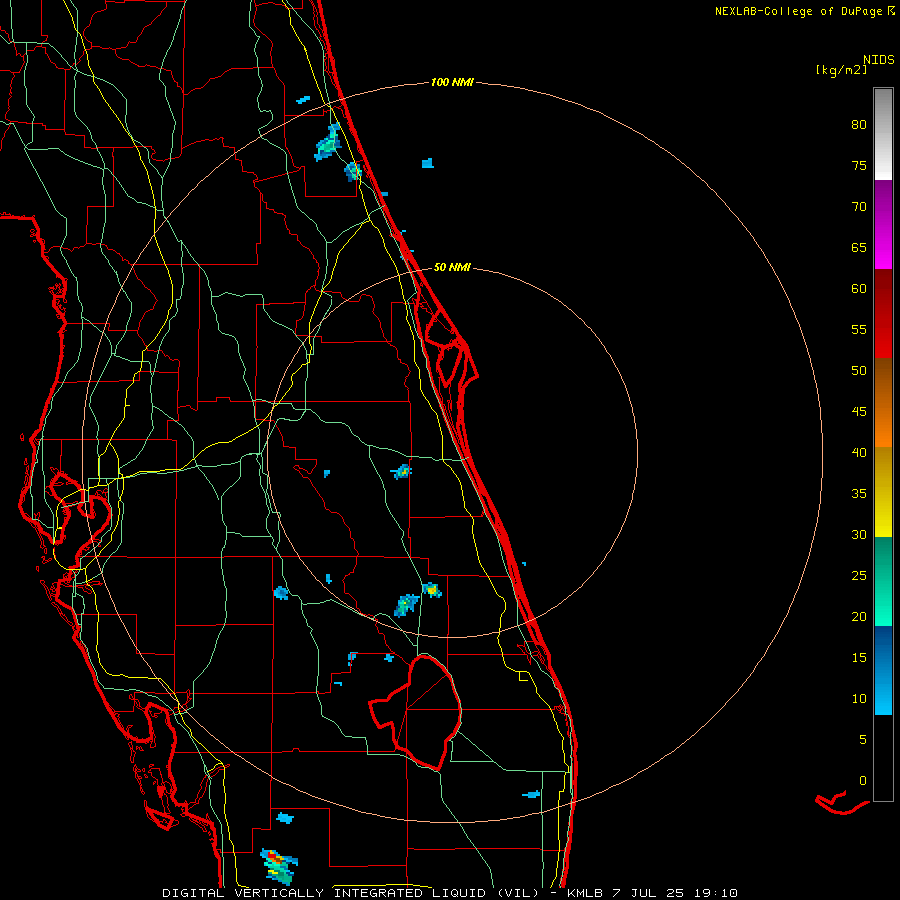
Task: Click the KMLB station identifier in the caption
Action: [584, 893]
